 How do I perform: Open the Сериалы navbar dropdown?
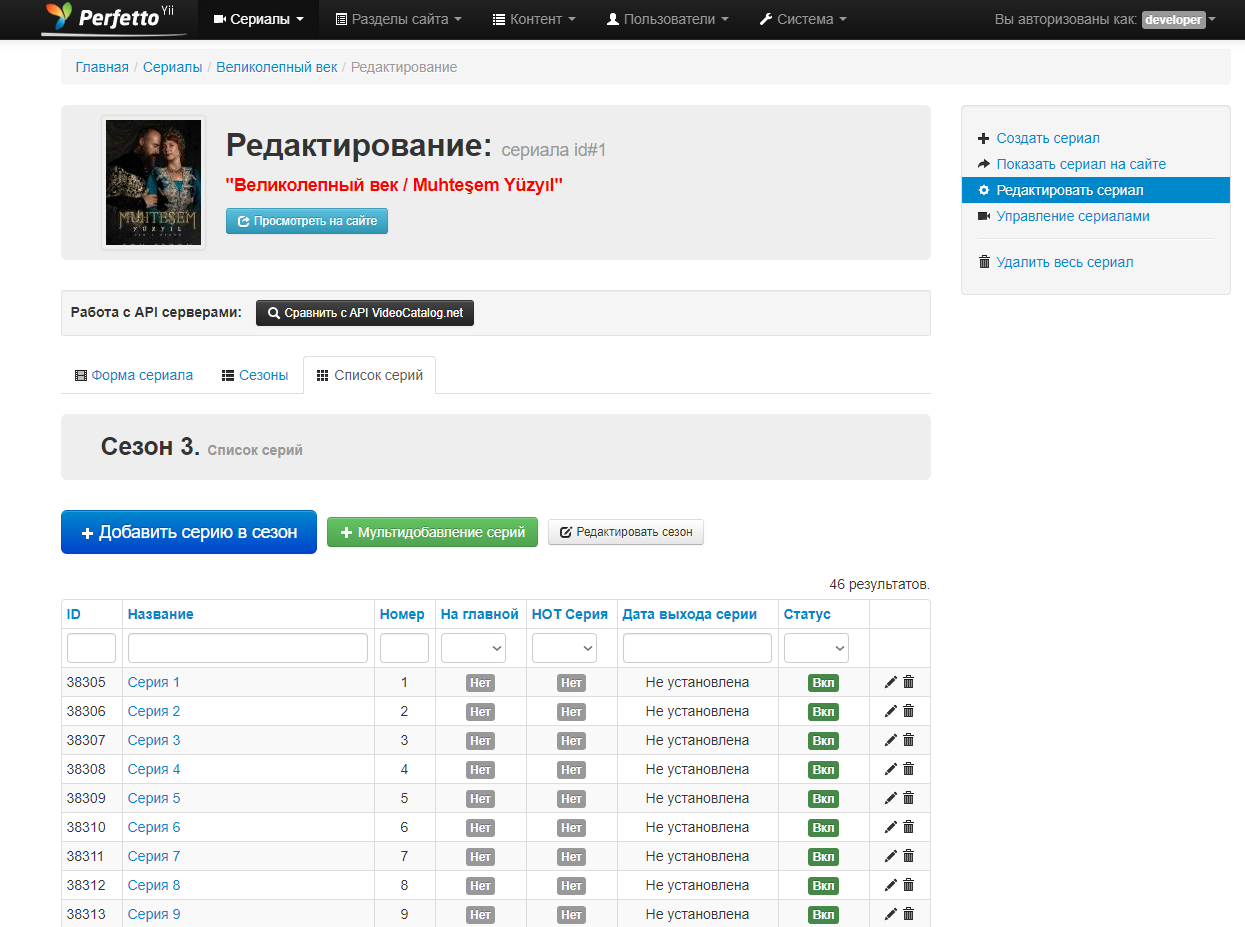[258, 19]
